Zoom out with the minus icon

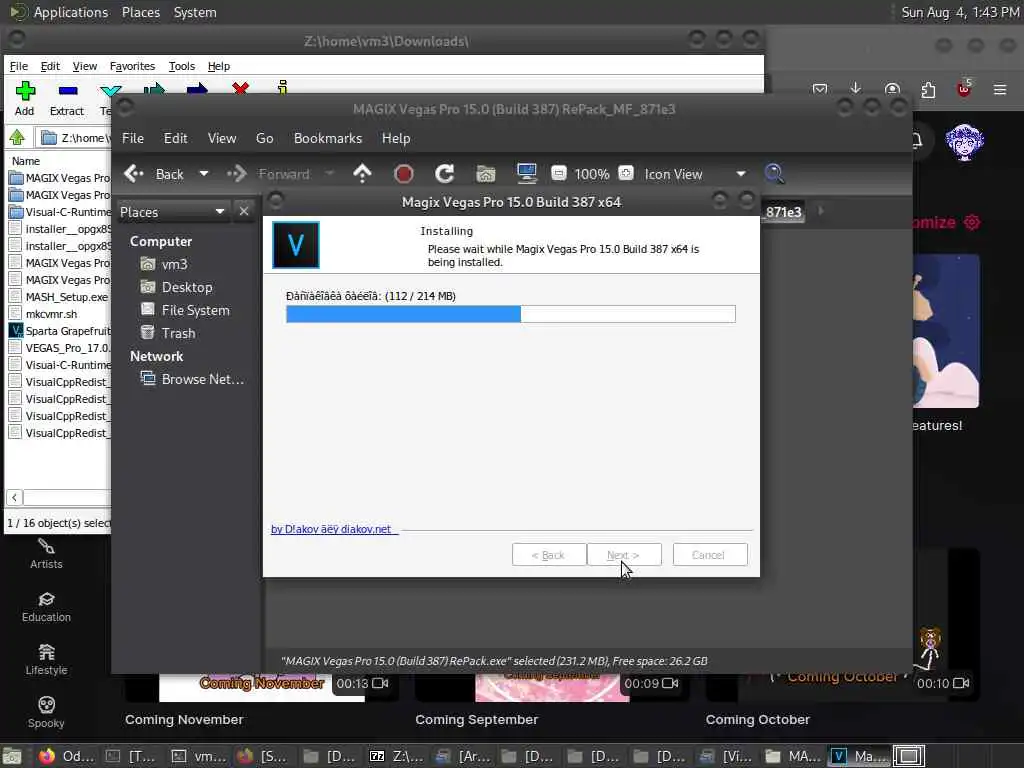[x=558, y=173]
